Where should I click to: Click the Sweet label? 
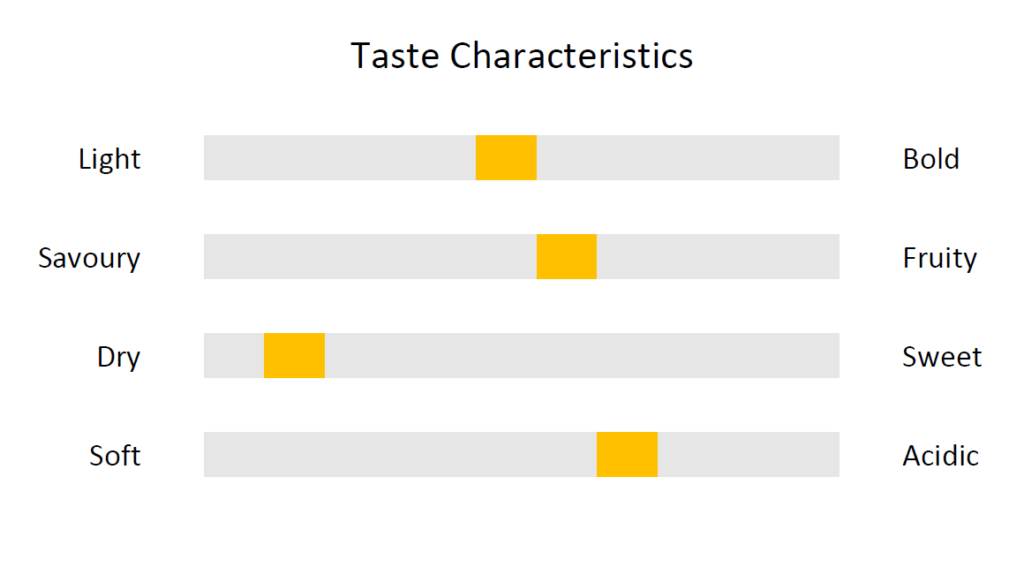pos(942,357)
